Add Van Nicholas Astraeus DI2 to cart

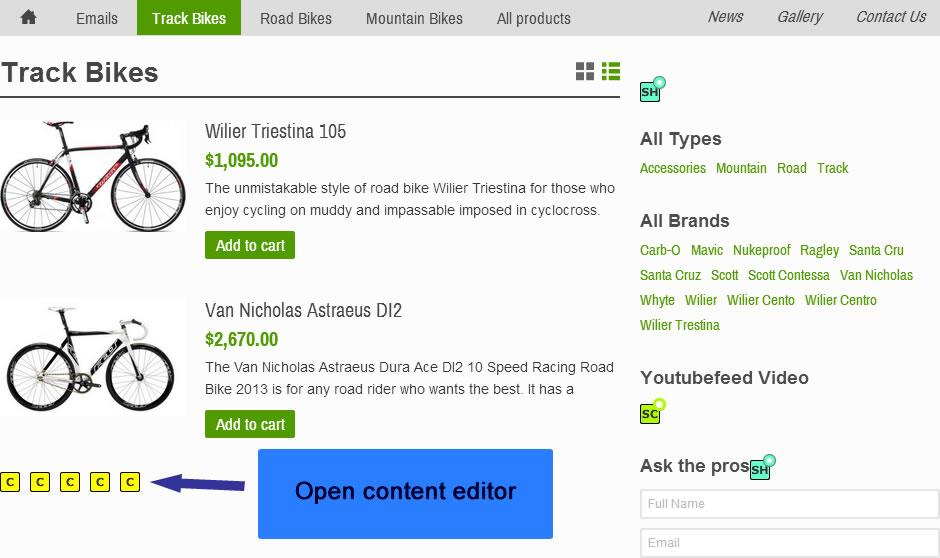[x=250, y=424]
